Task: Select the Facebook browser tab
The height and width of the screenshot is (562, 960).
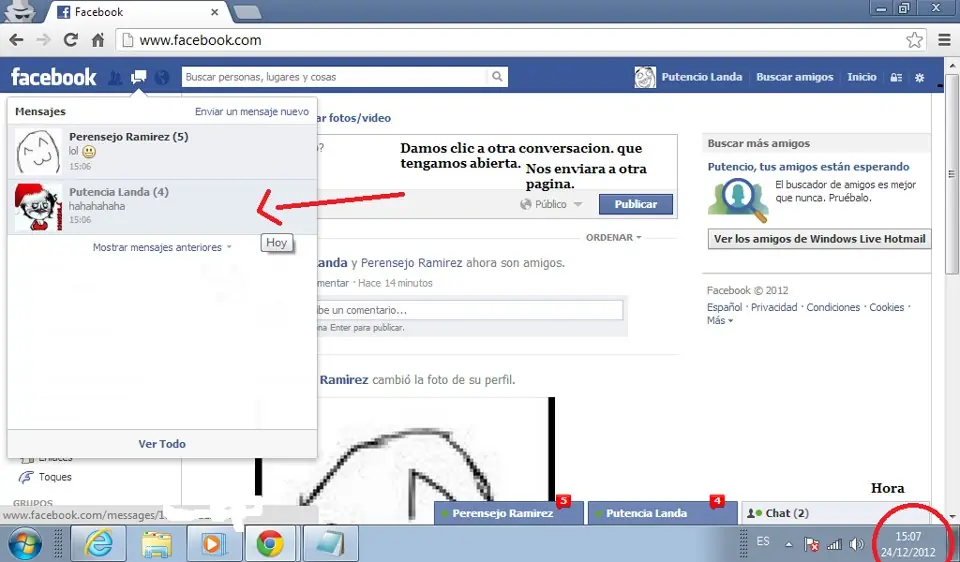Action: point(138,12)
